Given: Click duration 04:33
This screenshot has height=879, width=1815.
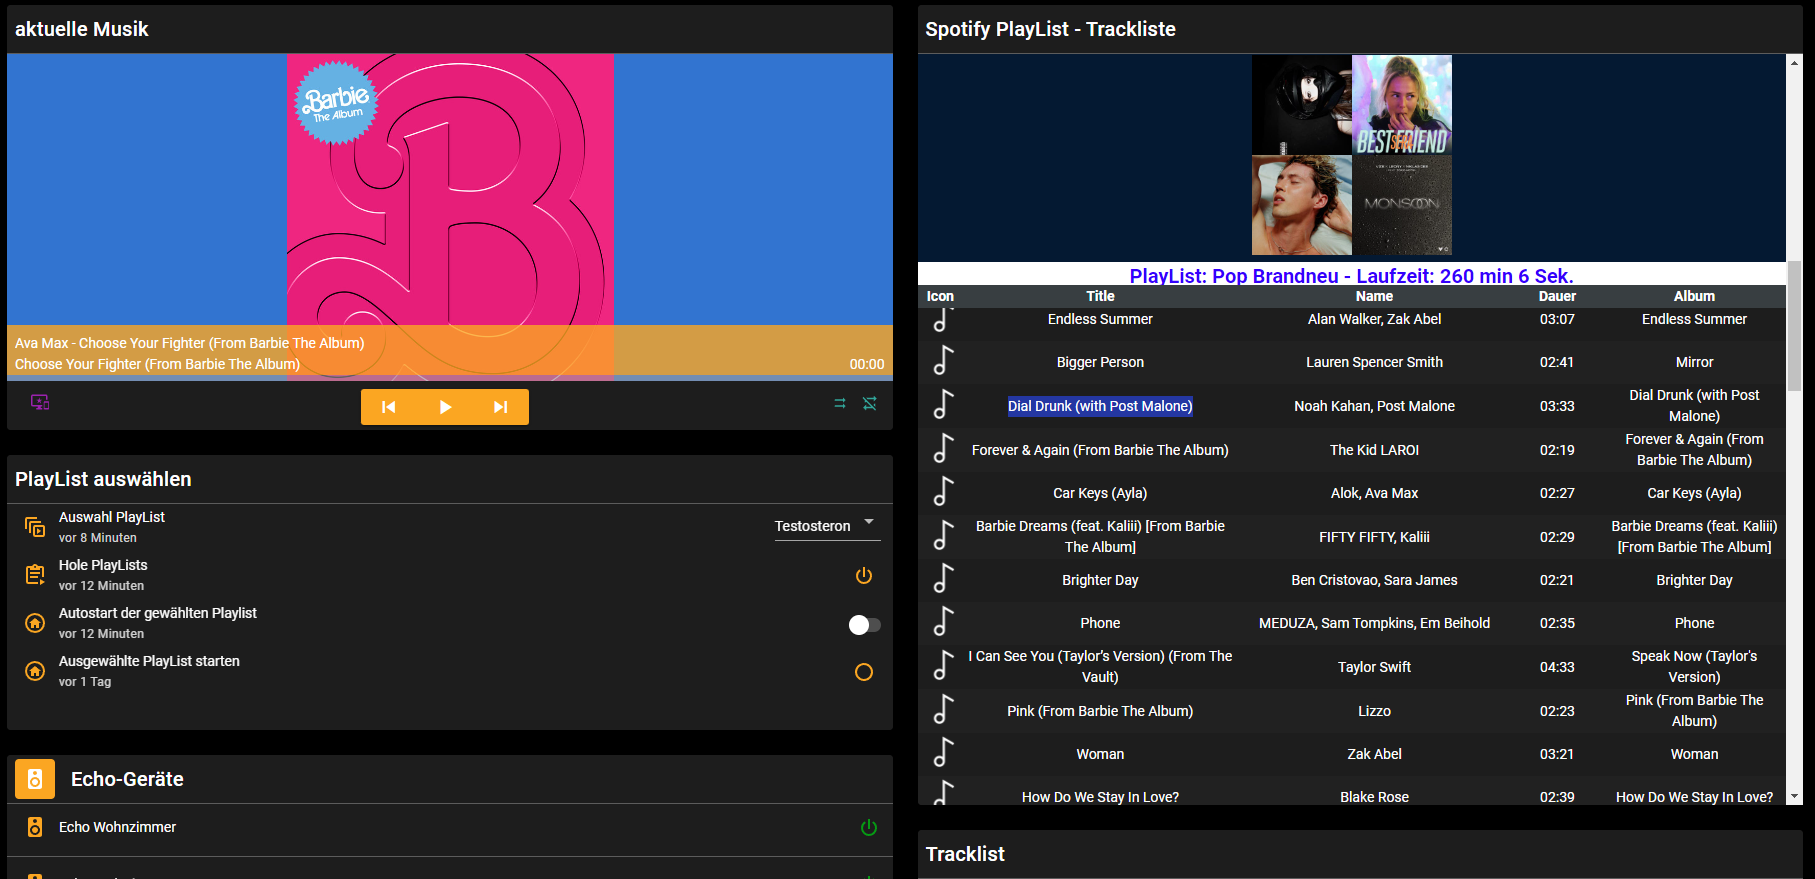Looking at the screenshot, I should point(1557,667).
